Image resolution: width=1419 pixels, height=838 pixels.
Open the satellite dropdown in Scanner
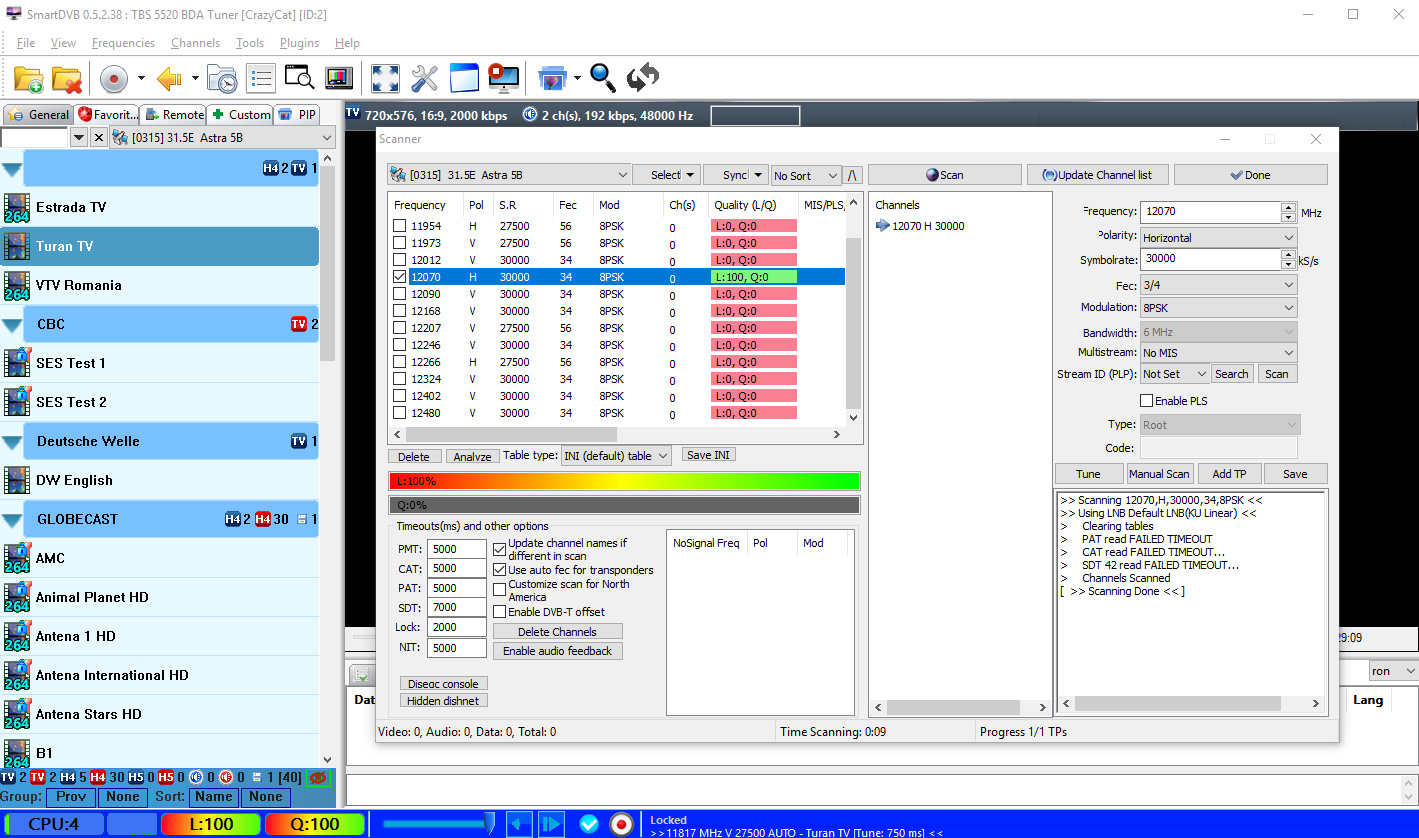click(509, 175)
